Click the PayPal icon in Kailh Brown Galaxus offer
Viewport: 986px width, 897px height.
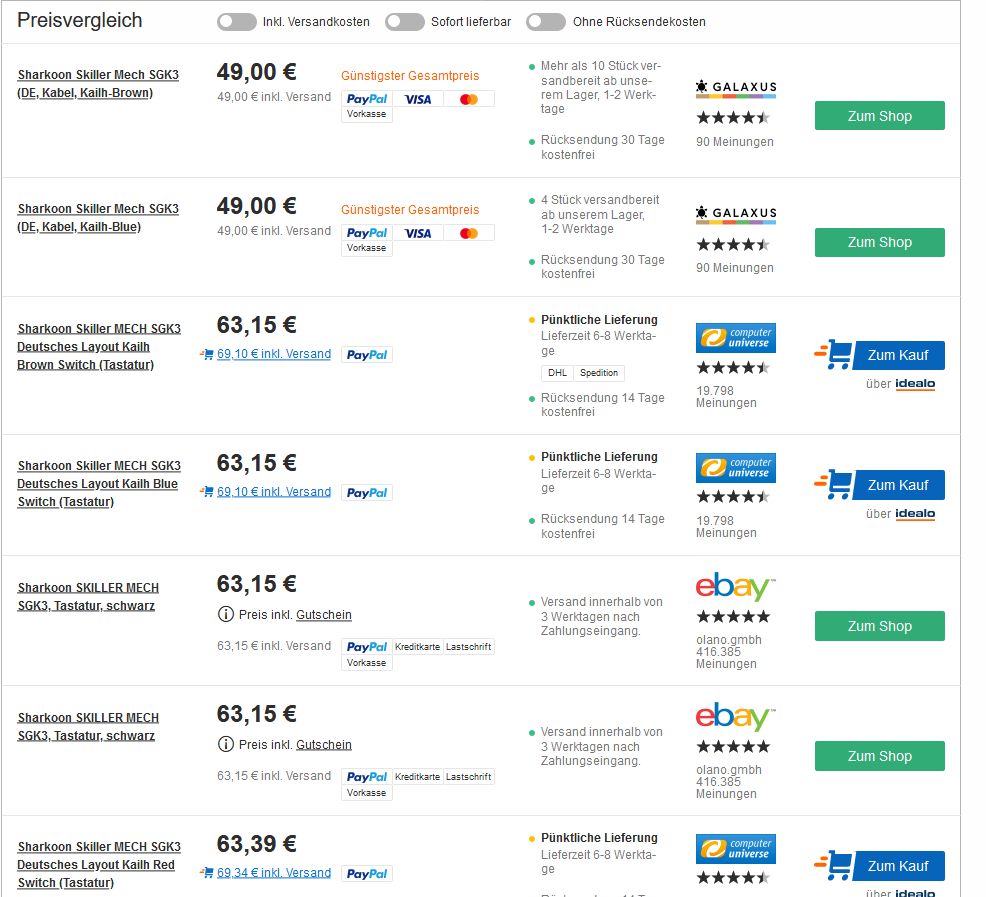click(x=367, y=99)
